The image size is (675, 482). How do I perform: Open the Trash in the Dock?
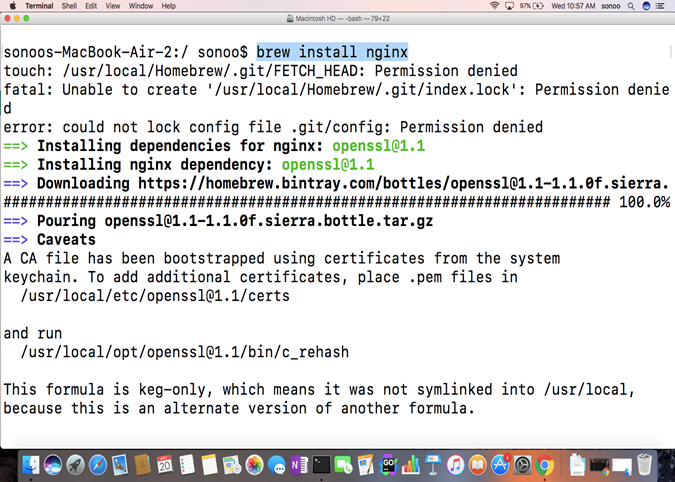pos(644,465)
